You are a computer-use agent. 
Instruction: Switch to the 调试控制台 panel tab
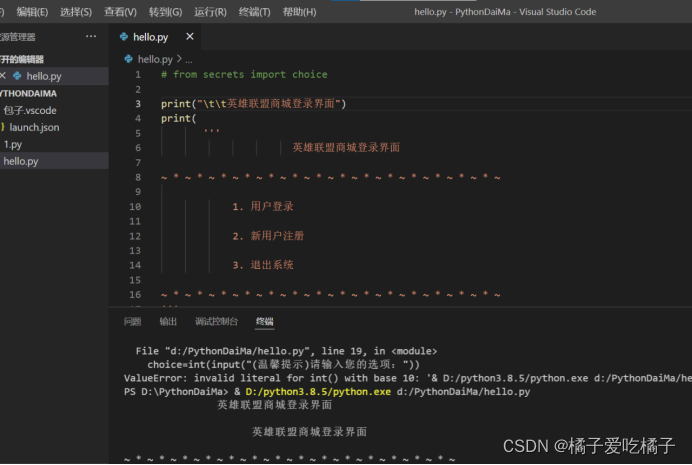click(216, 322)
